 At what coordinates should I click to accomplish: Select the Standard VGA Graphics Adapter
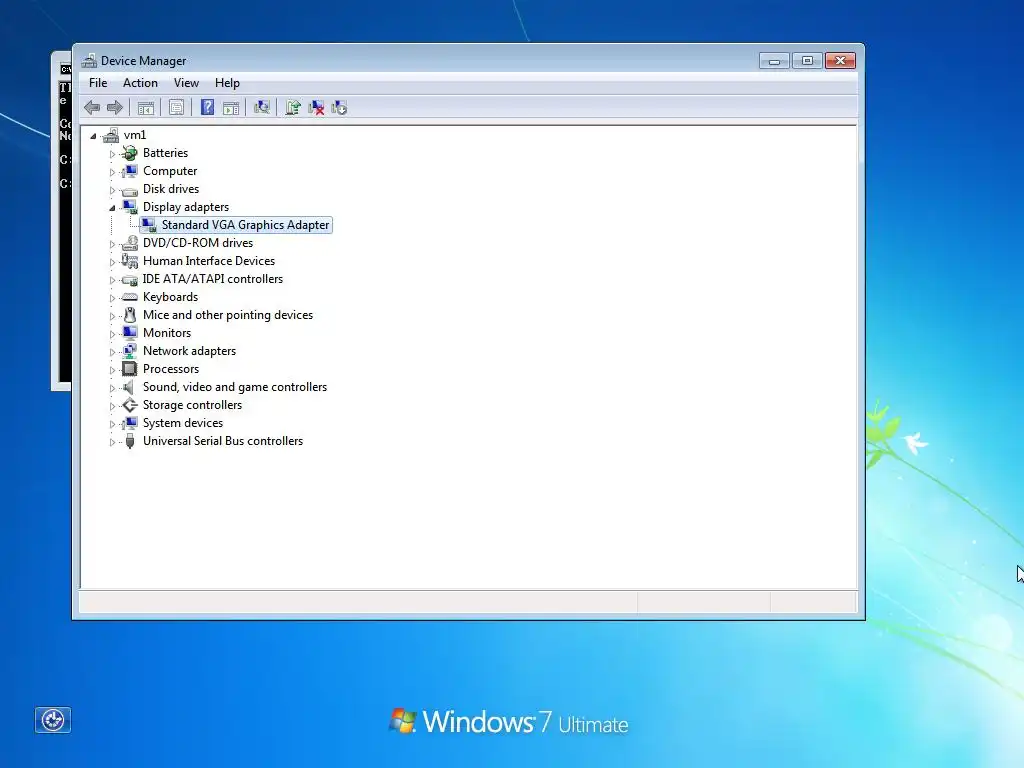coord(245,225)
